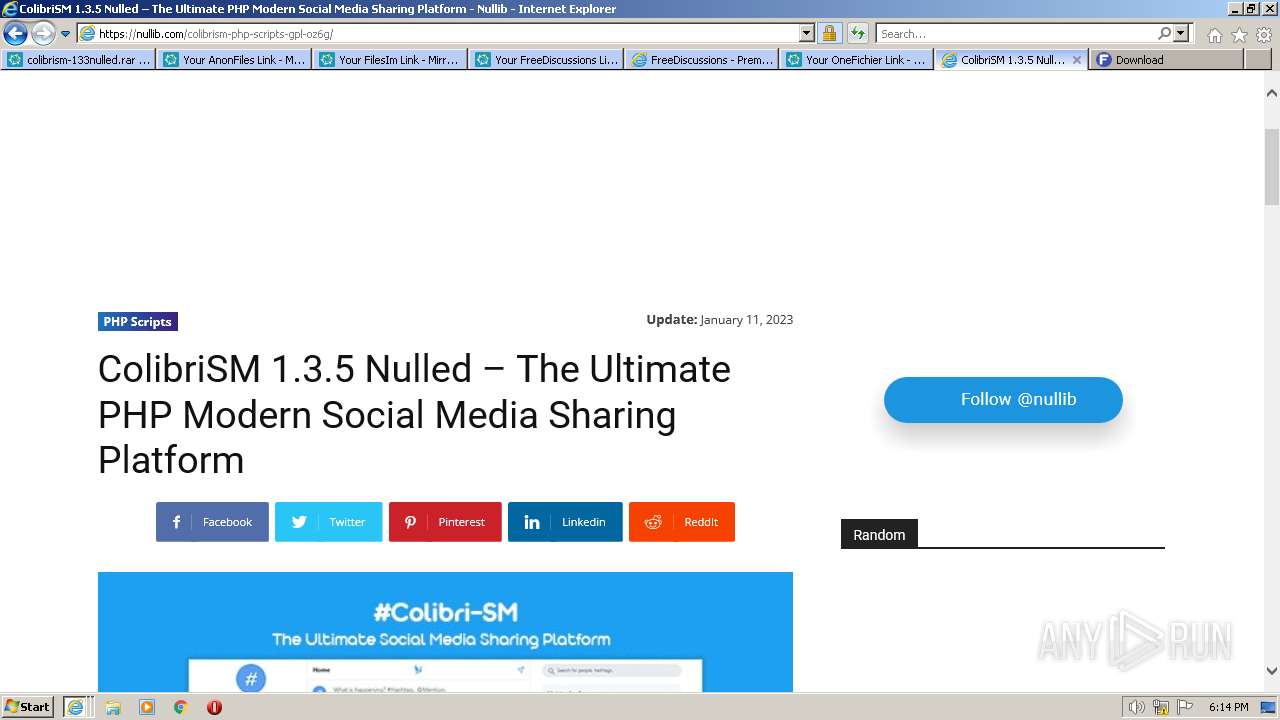Restore down the Internet Explorer window
1280x720 pixels.
click(x=1252, y=8)
